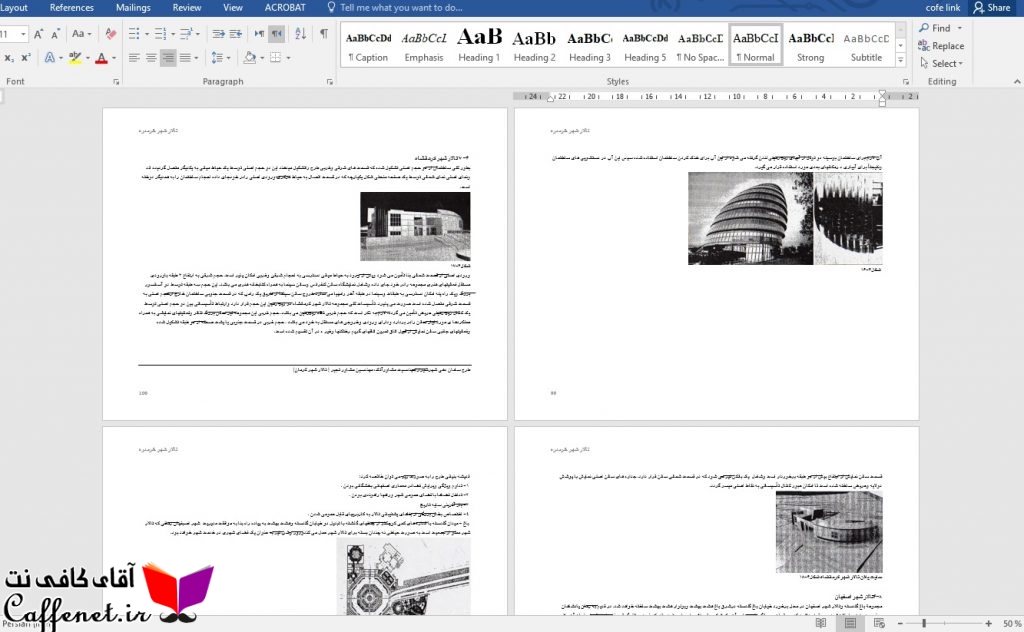Align text to the left
Screen dimensions: 1024x632
(134, 58)
